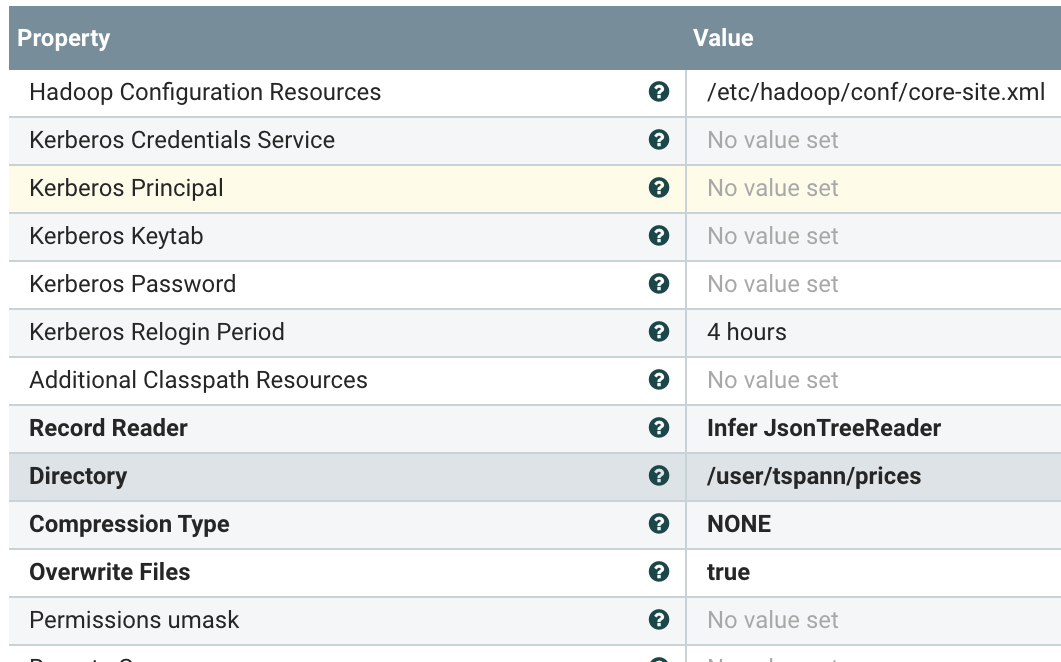Open Compression Type value NONE
Image resolution: width=1061 pixels, height=662 pixels.
[739, 524]
